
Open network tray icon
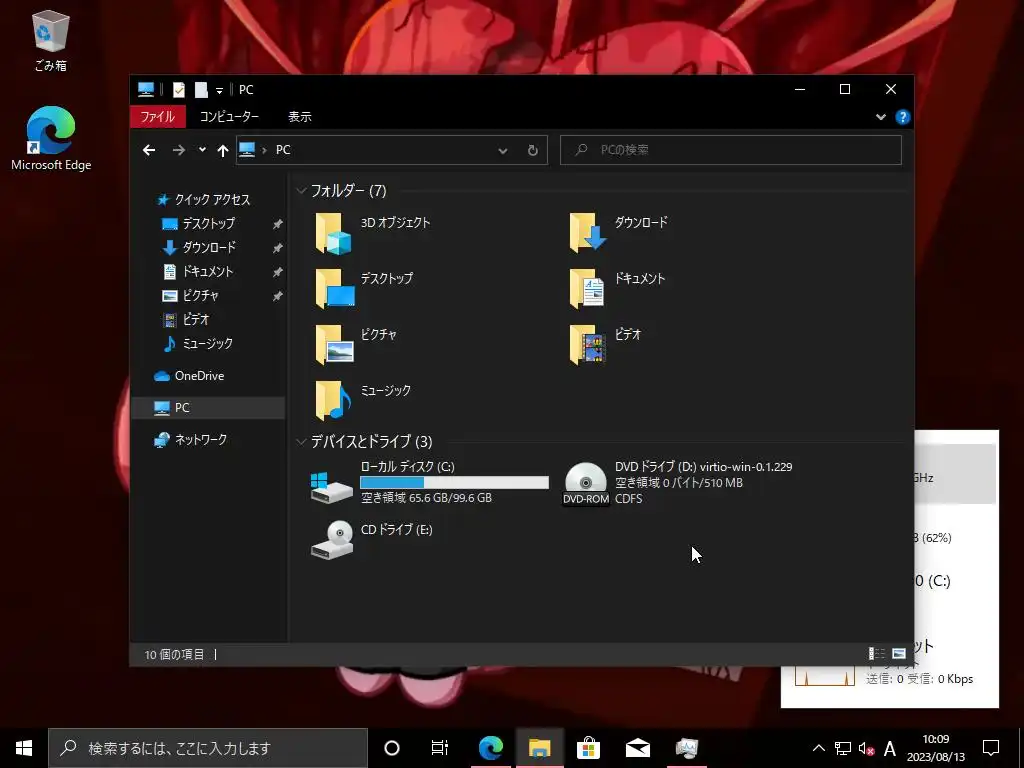click(x=842, y=748)
